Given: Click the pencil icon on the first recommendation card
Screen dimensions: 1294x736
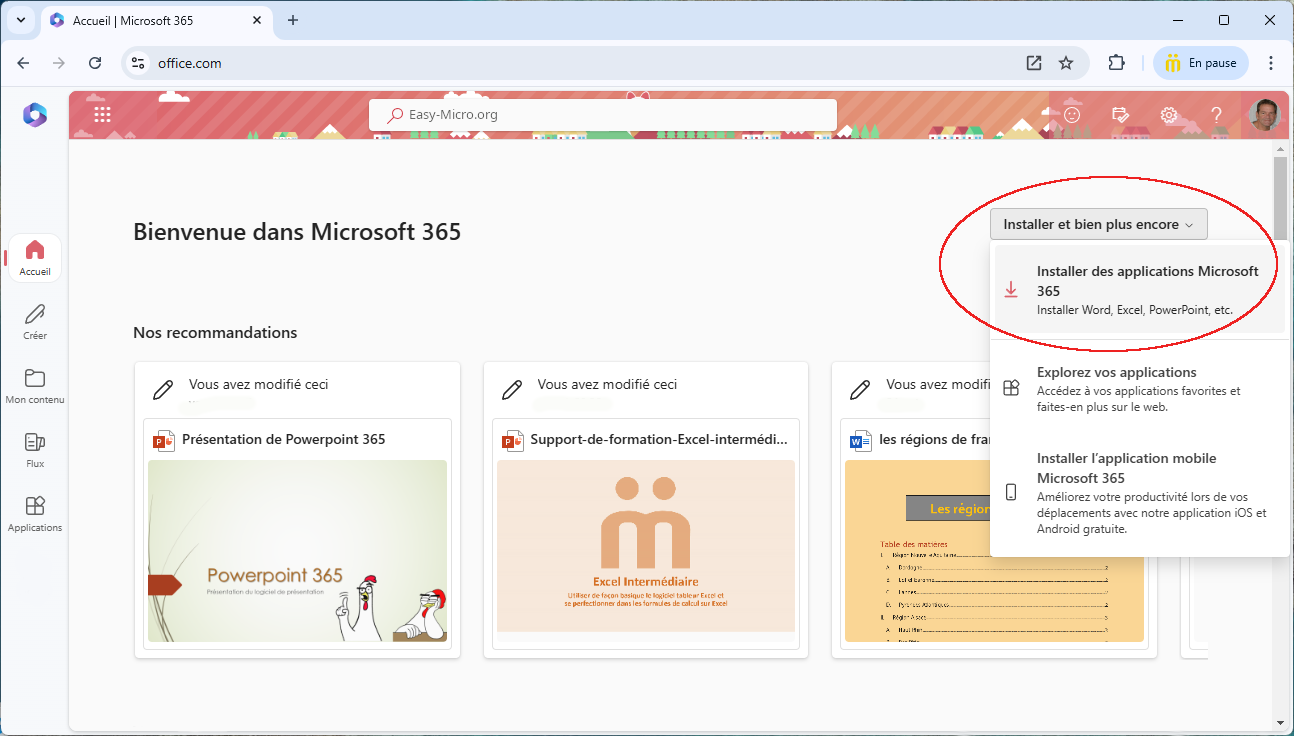Looking at the screenshot, I should 163,389.
